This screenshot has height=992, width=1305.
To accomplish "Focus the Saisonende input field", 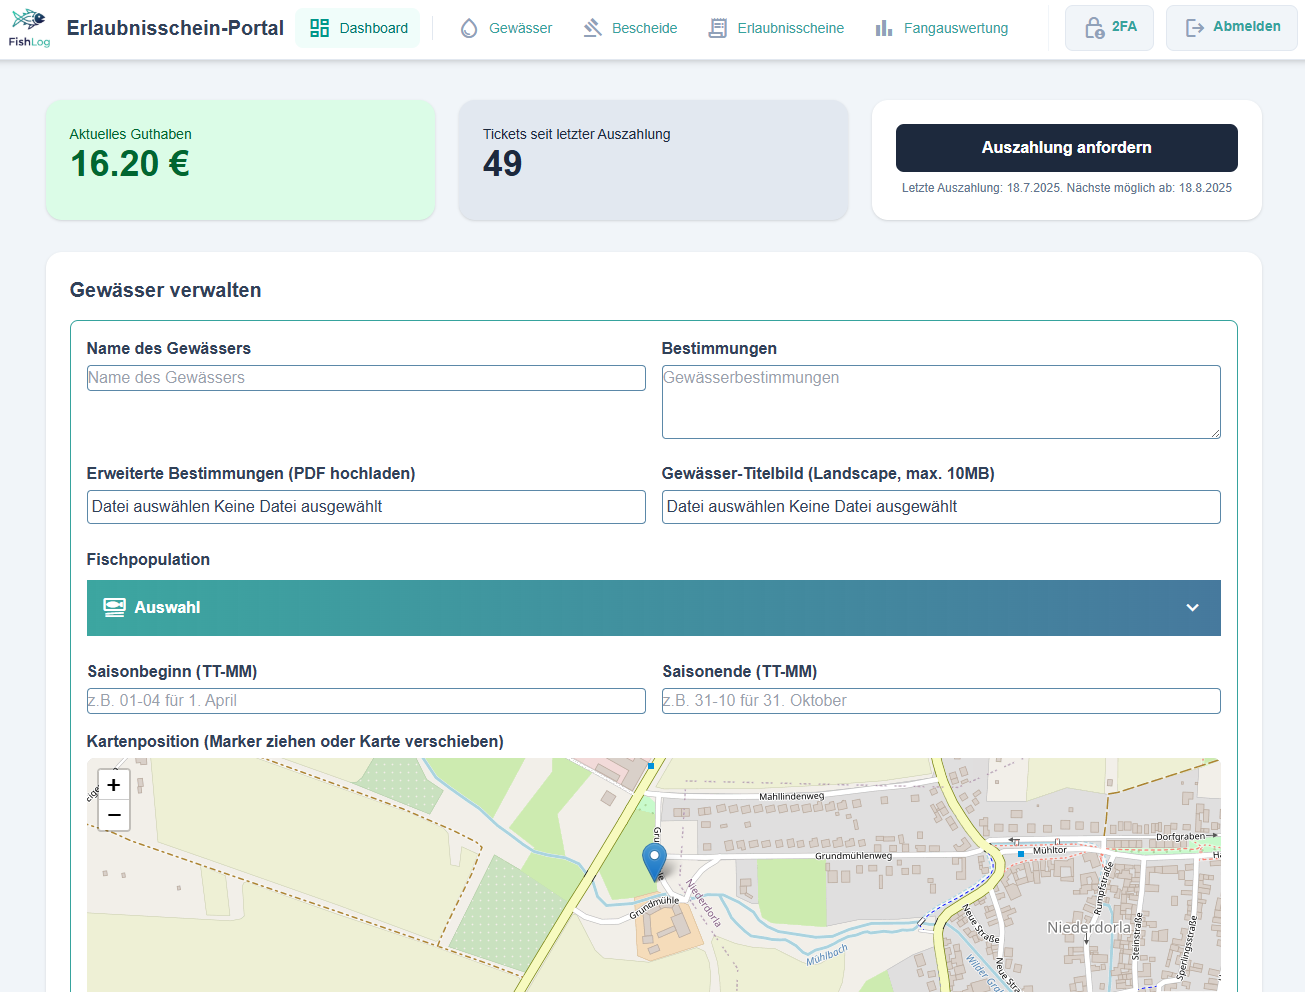I will (941, 701).
